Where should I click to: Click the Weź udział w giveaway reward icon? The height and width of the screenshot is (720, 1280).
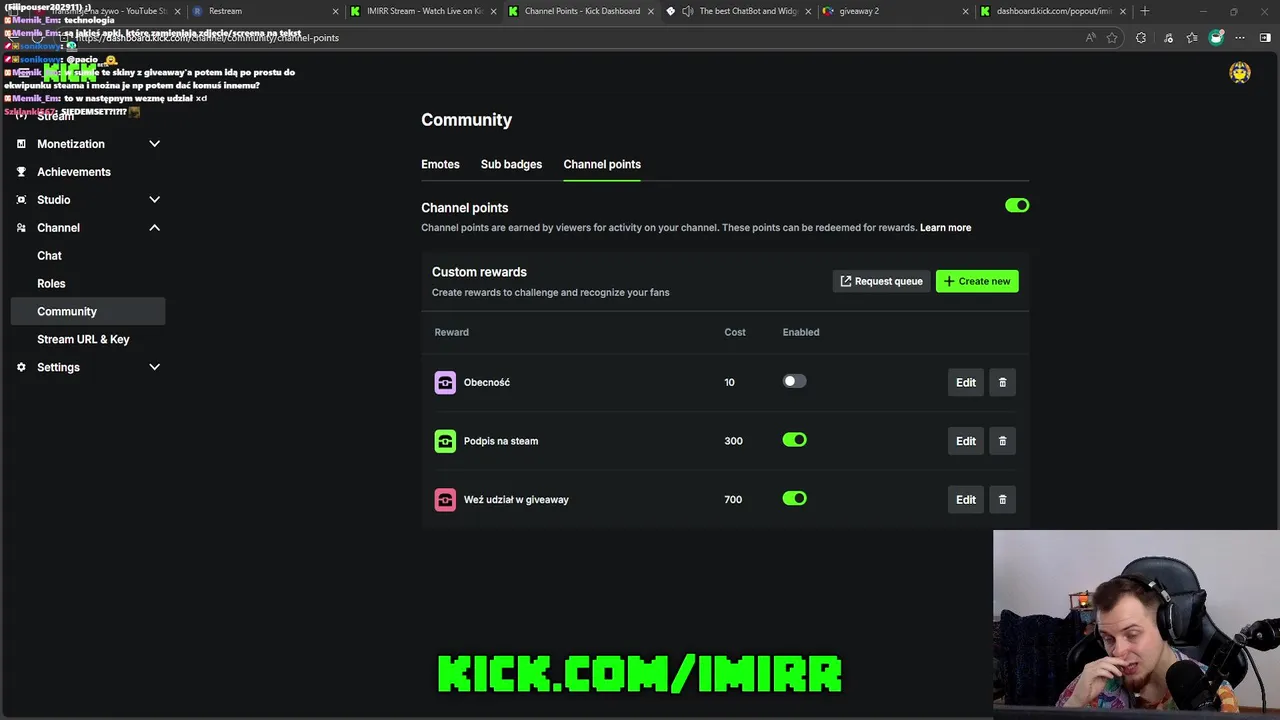[445, 499]
